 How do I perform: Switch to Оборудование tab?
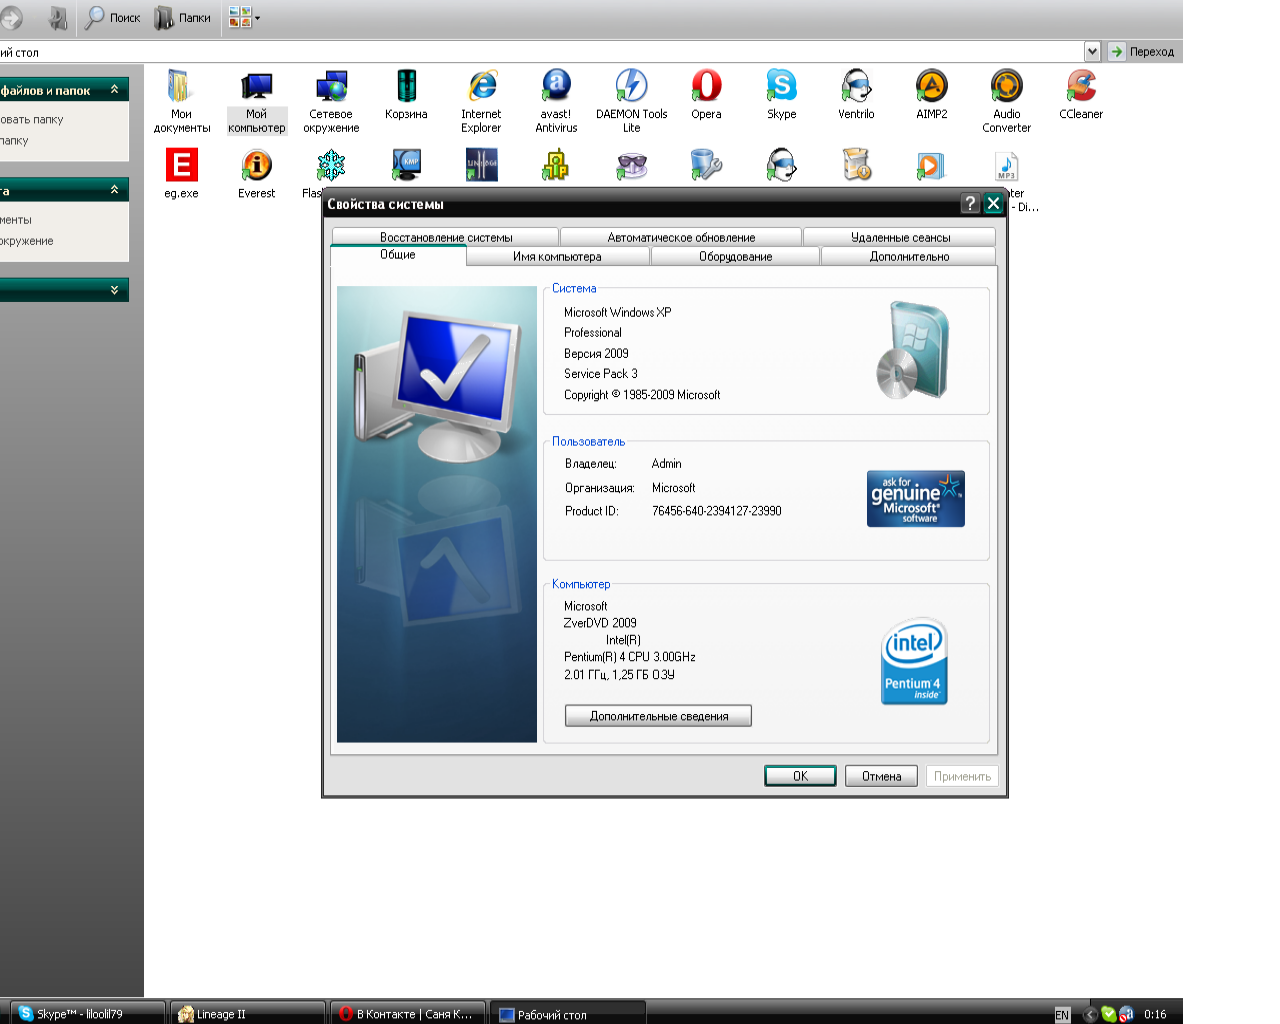pyautogui.click(x=735, y=256)
